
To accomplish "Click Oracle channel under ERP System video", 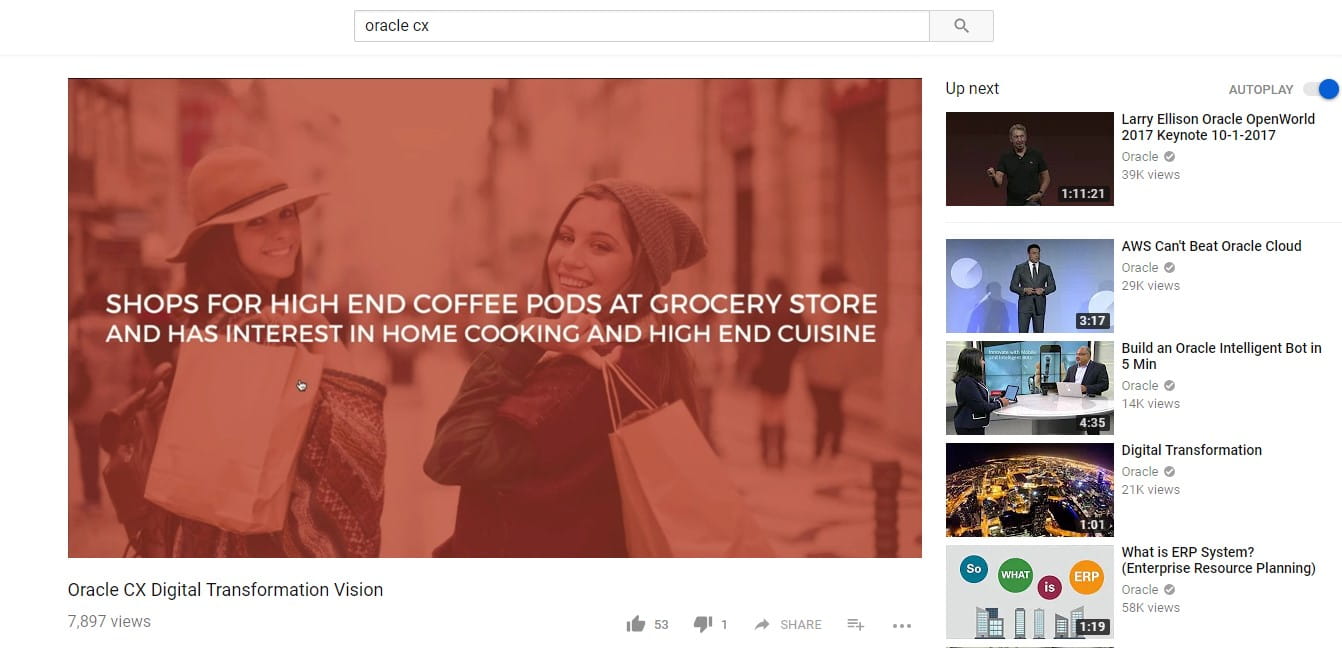I will coord(1140,589).
